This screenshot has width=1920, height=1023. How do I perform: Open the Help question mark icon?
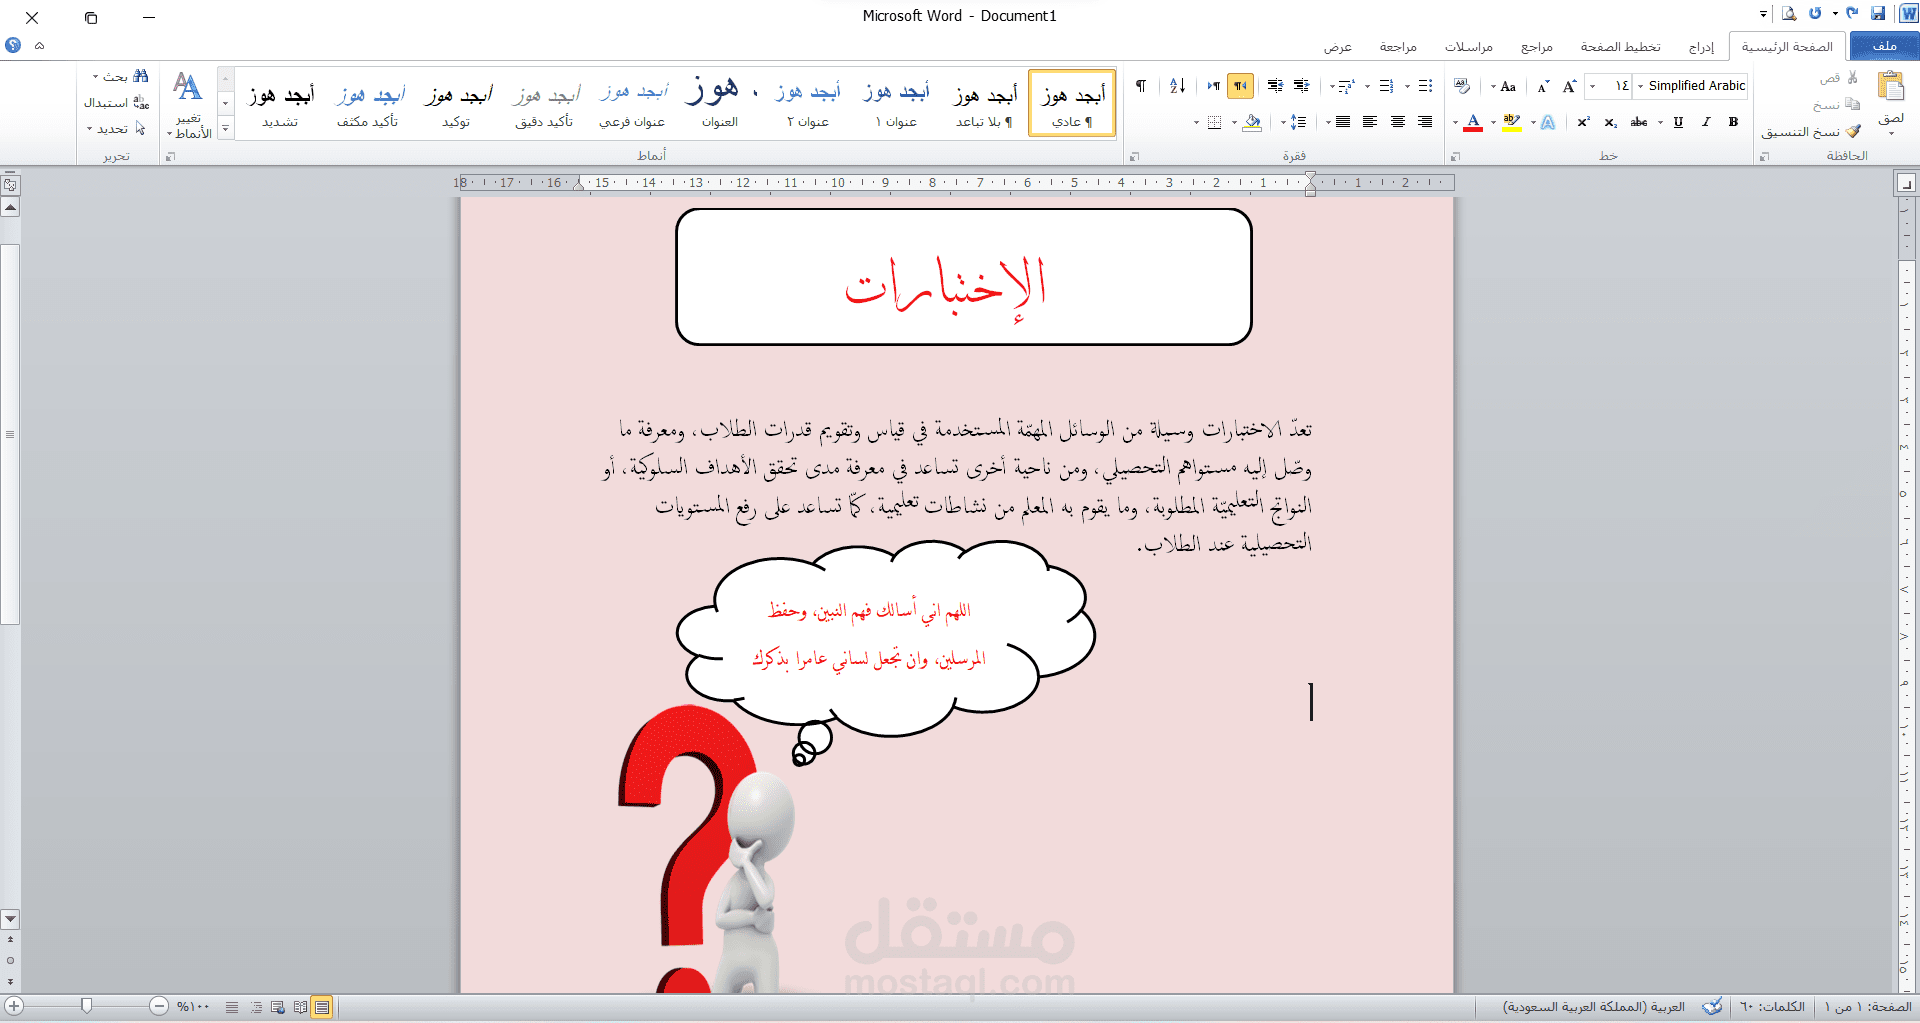pyautogui.click(x=13, y=45)
